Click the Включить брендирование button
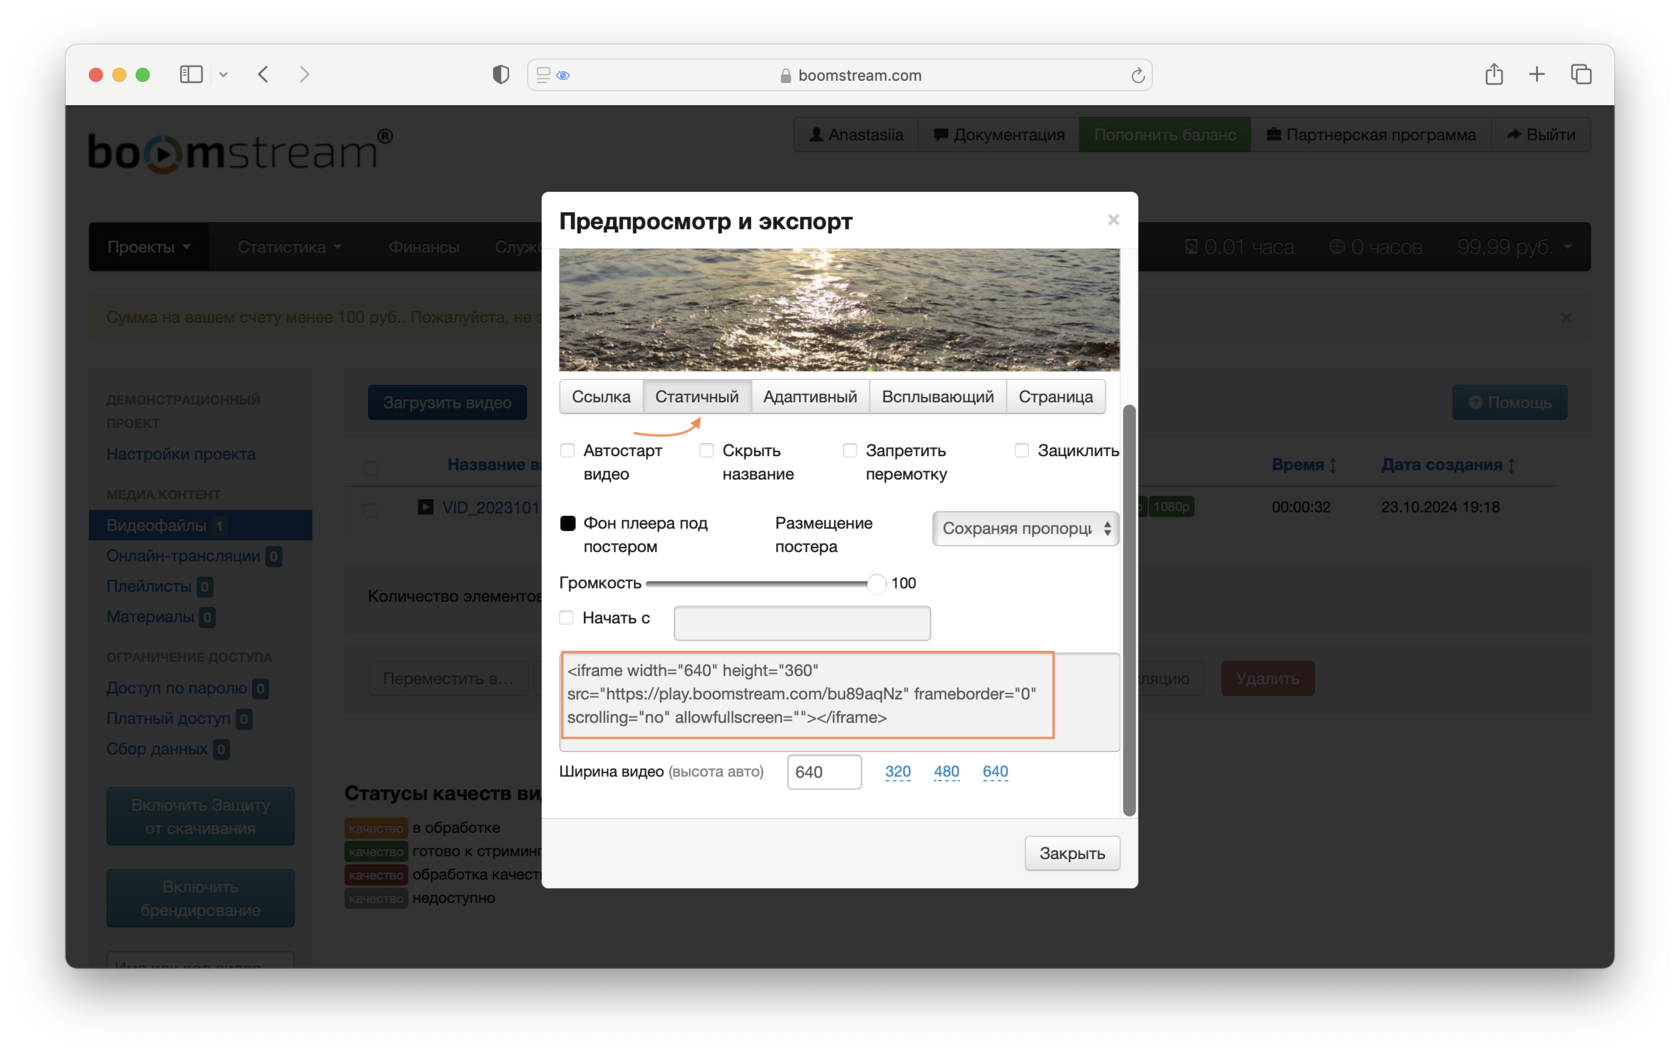Viewport: 1680px width, 1055px height. (200, 898)
